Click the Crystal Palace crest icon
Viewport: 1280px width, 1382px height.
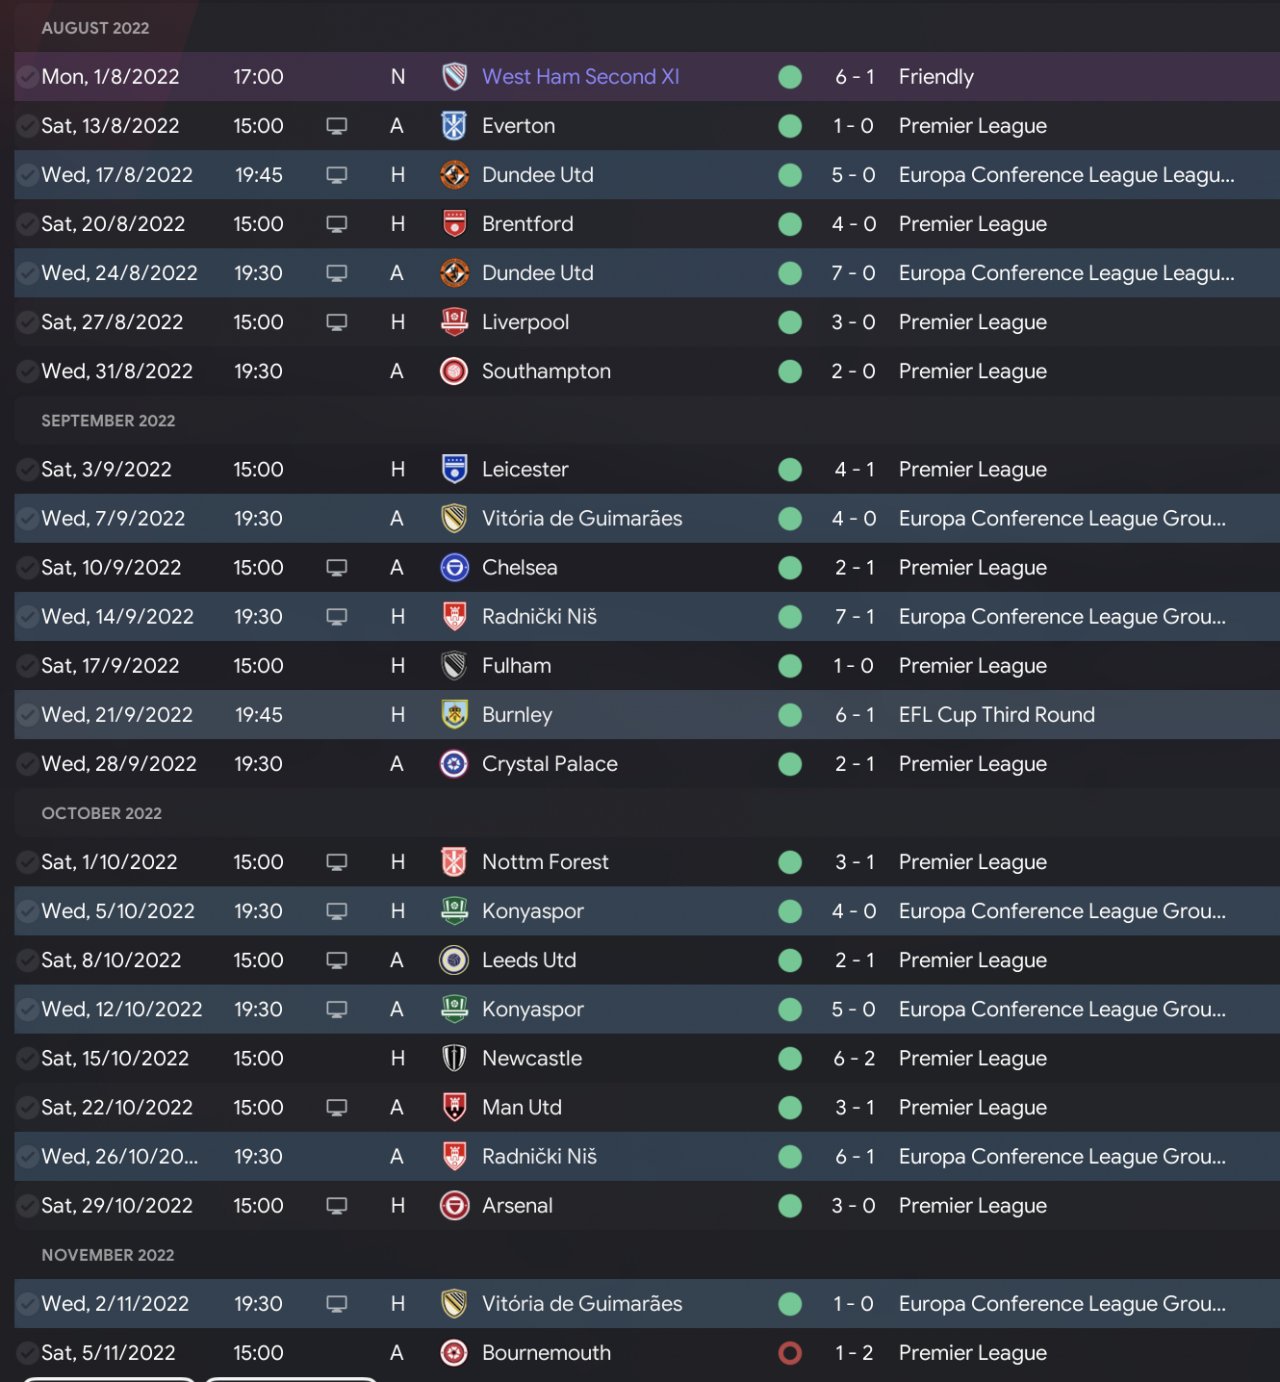(x=454, y=764)
